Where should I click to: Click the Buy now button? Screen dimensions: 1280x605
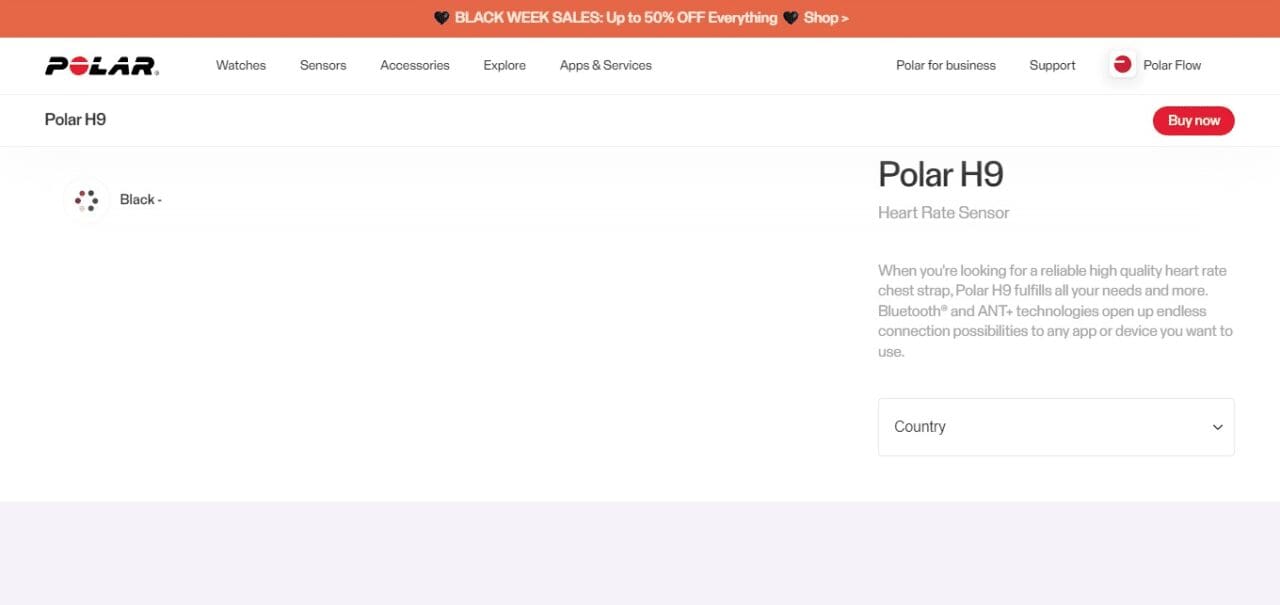pyautogui.click(x=1194, y=121)
